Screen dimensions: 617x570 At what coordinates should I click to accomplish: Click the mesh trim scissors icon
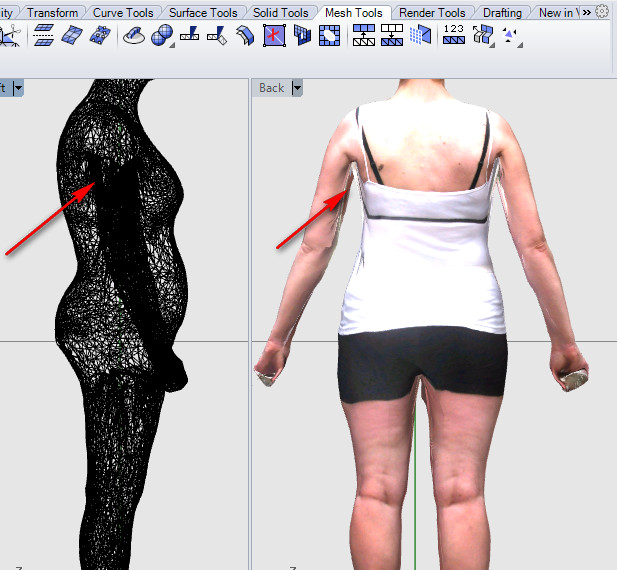coord(10,35)
